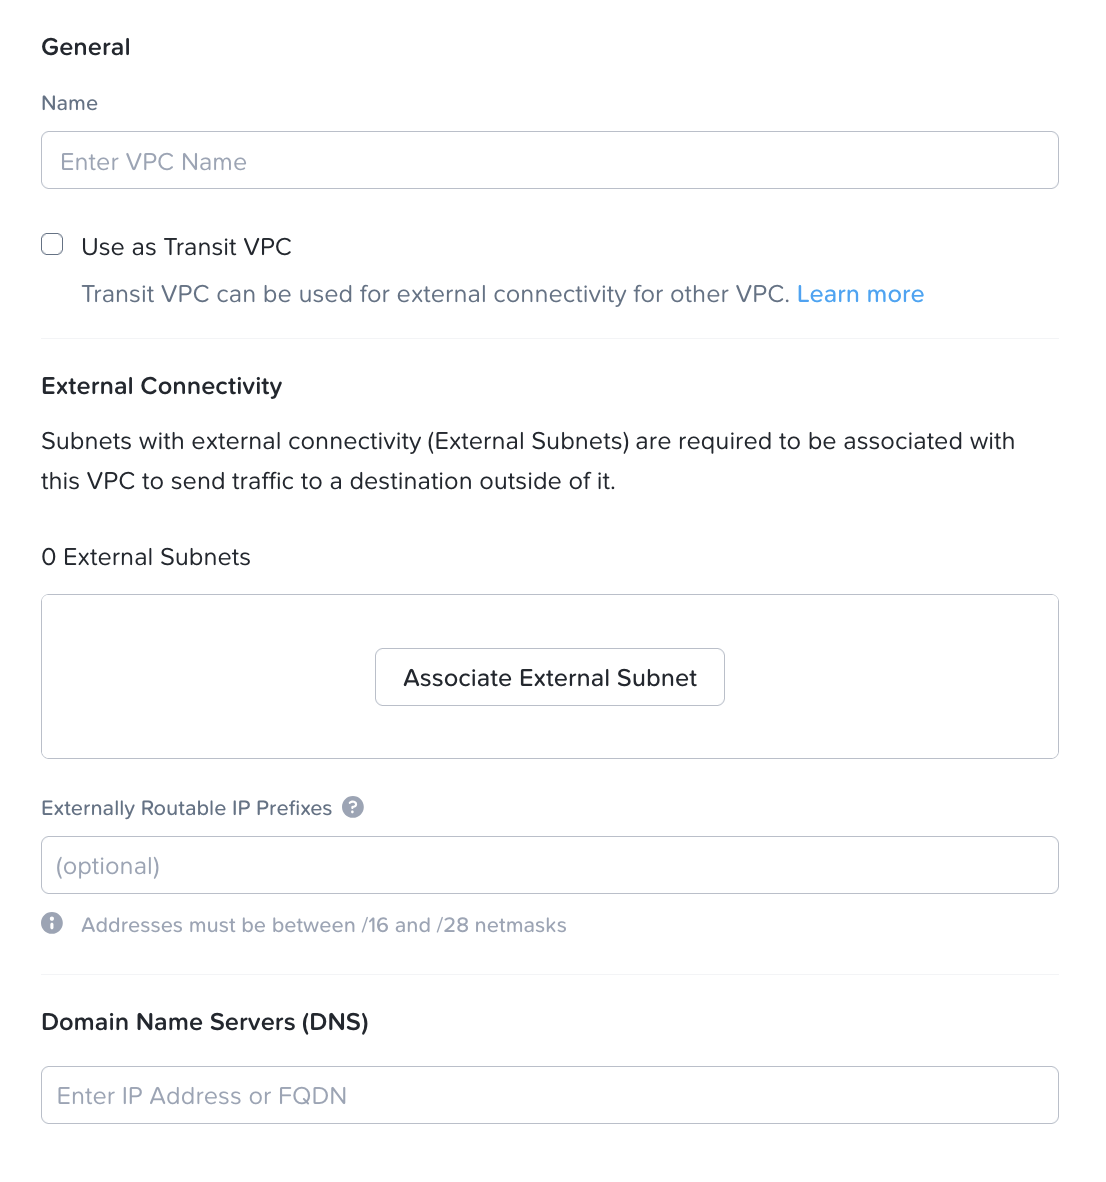Screen dimensions: 1106x1182
Task: Click the Domain Name Servers (DNS) heading
Action: (x=205, y=1022)
